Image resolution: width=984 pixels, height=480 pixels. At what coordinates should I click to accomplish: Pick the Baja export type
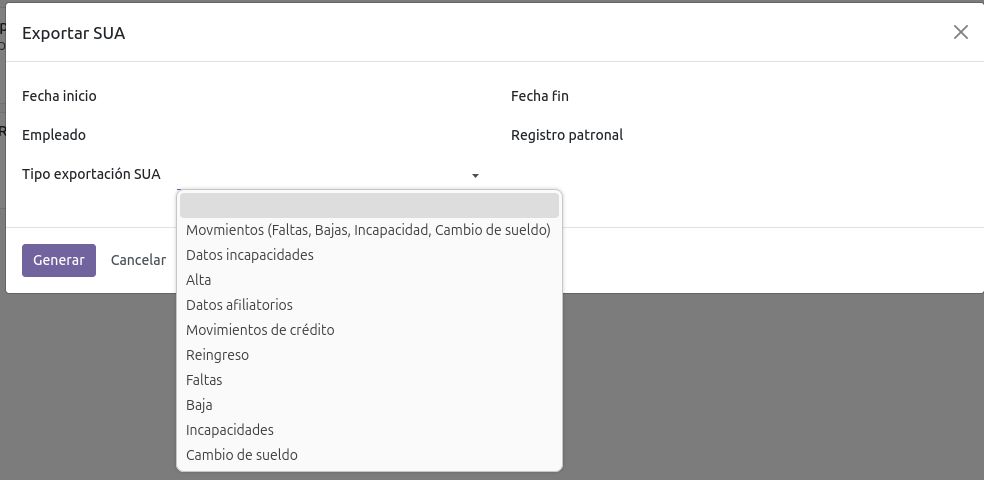click(199, 405)
